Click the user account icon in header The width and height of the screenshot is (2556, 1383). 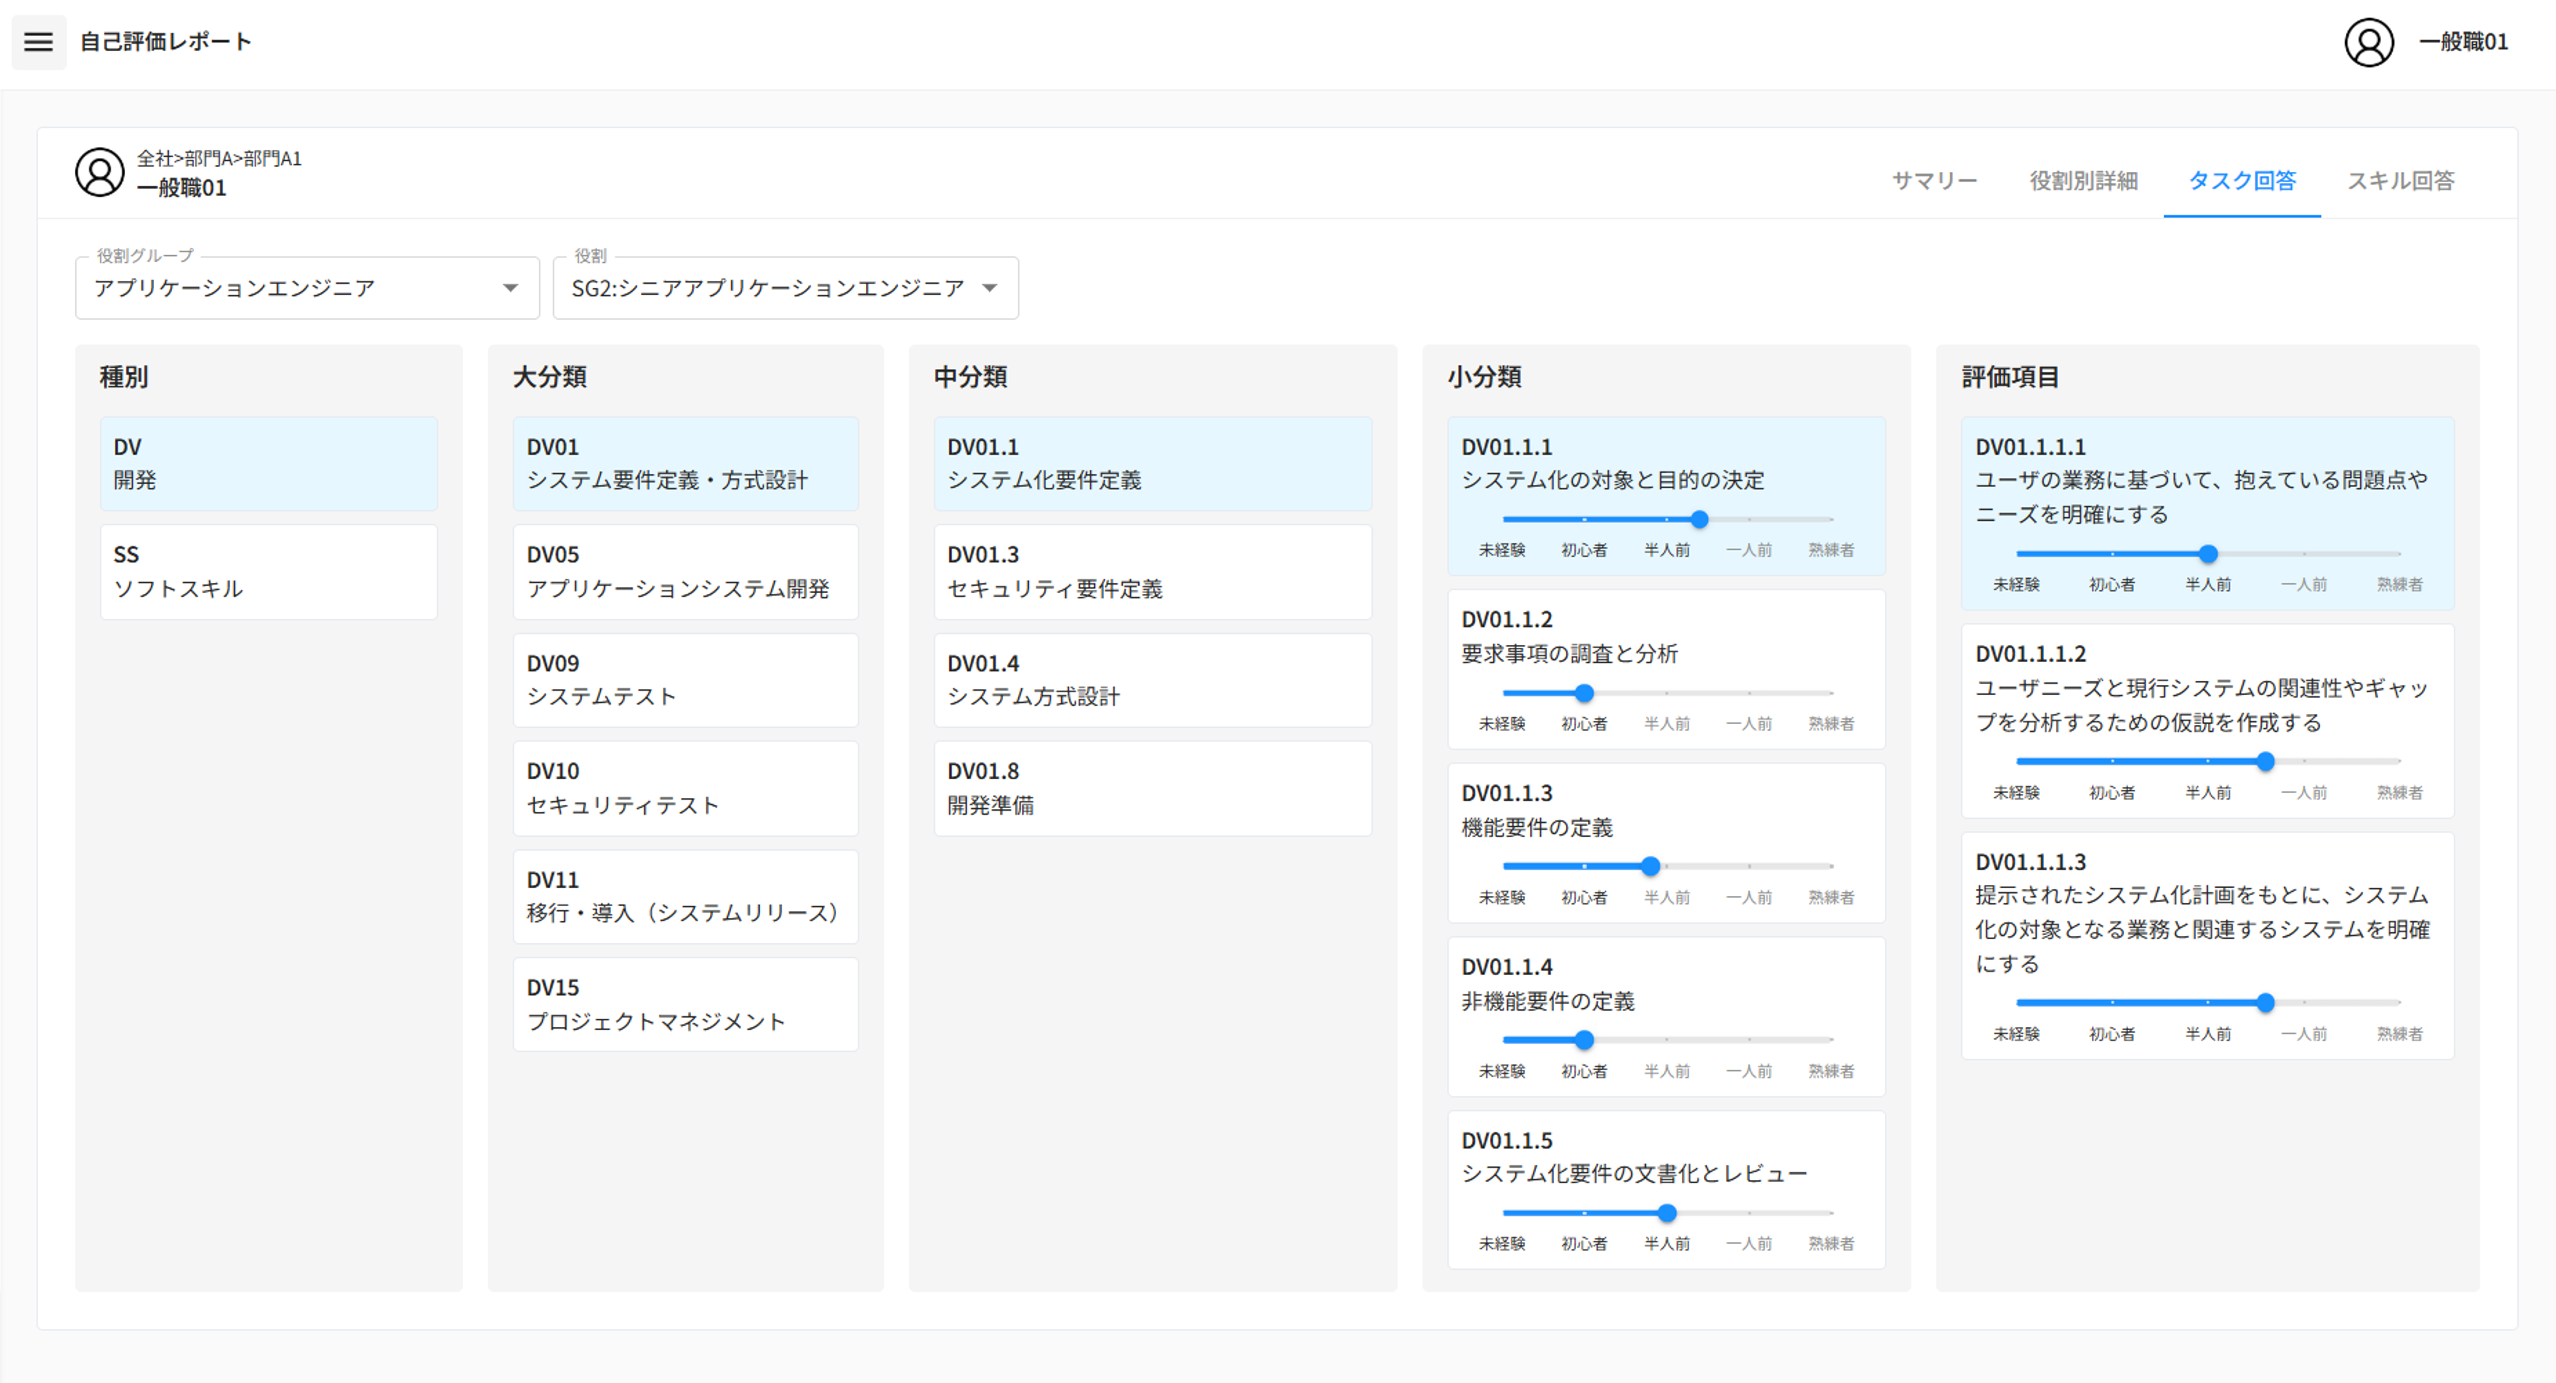2369,42
